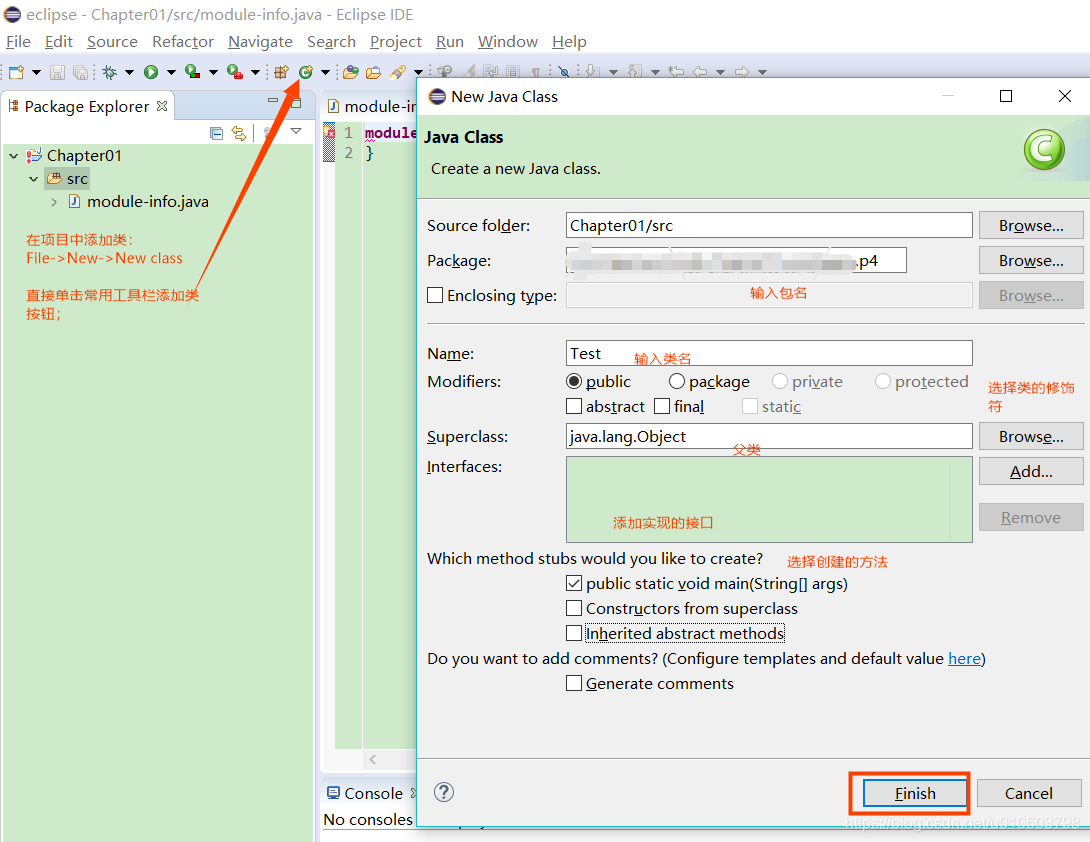1090x842 pixels.
Task: Check Constructors from superclass option
Action: tap(574, 608)
